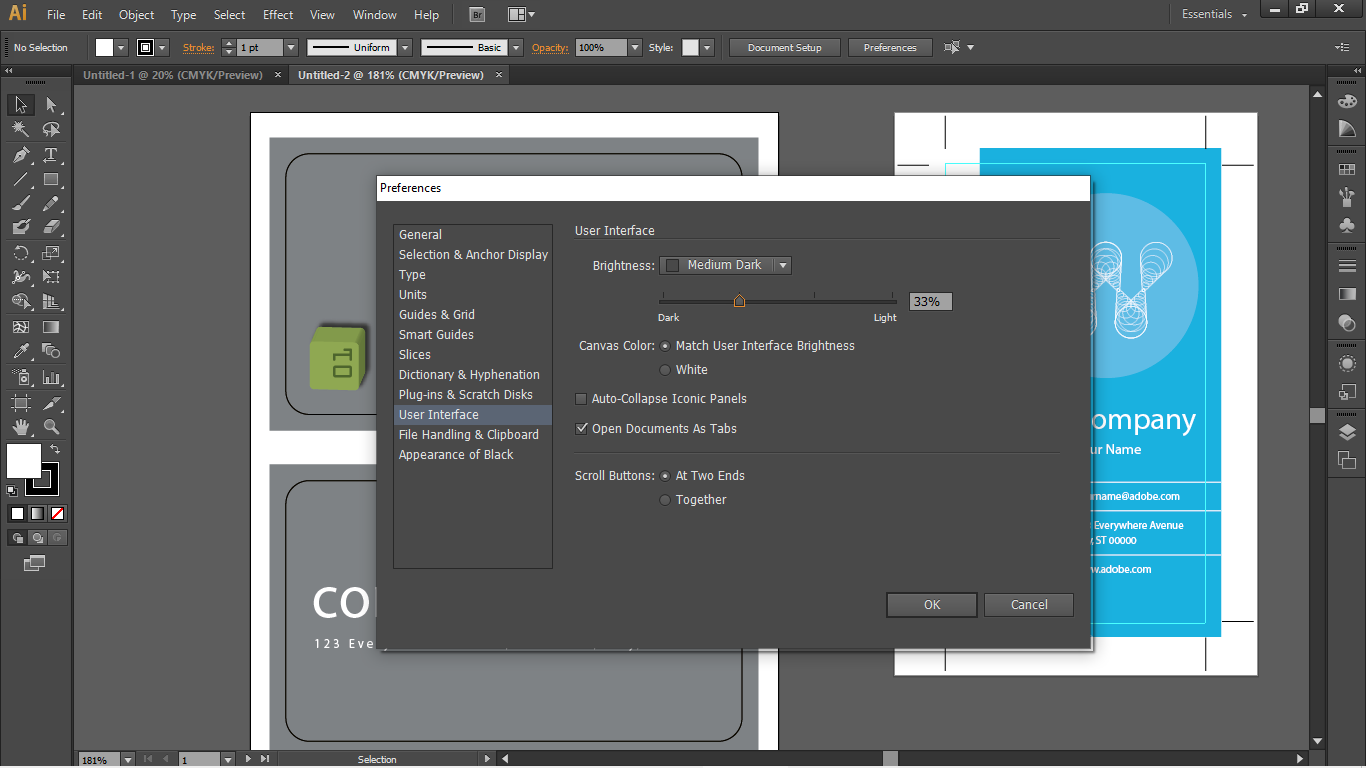This screenshot has height=768, width=1366.
Task: Activate the Zoom tool
Action: (51, 428)
